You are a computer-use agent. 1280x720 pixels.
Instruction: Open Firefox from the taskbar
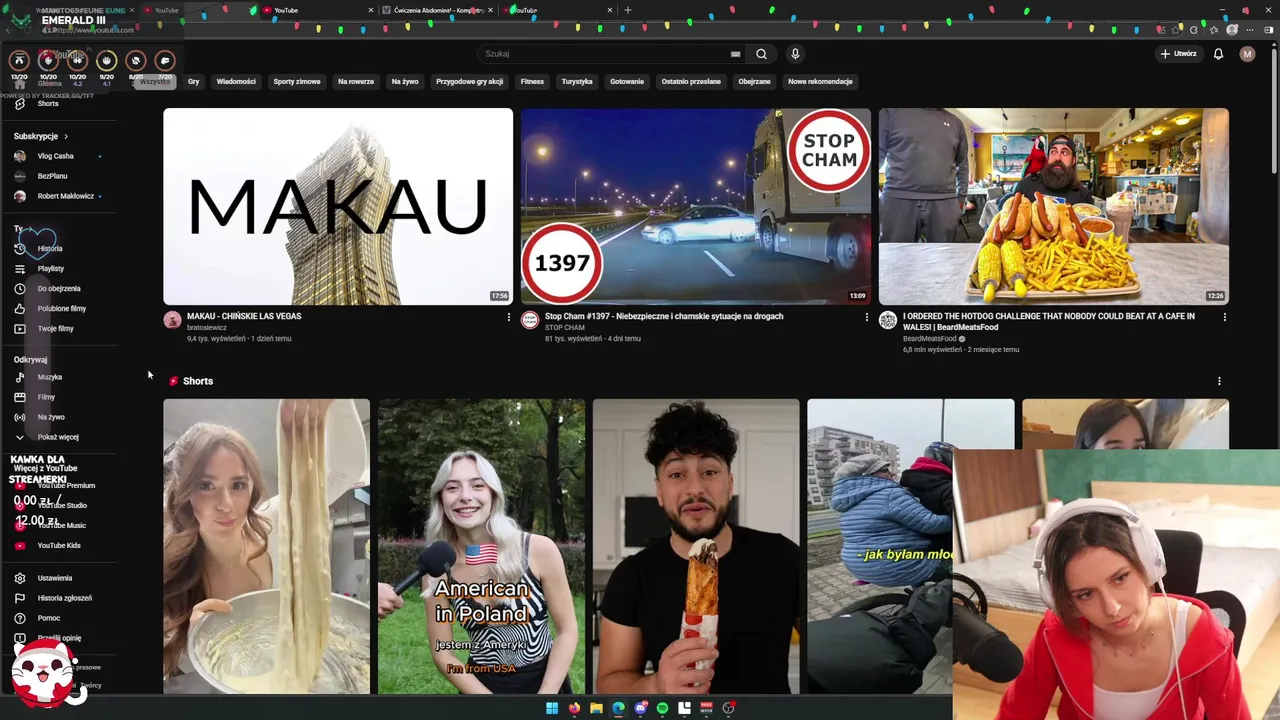574,708
